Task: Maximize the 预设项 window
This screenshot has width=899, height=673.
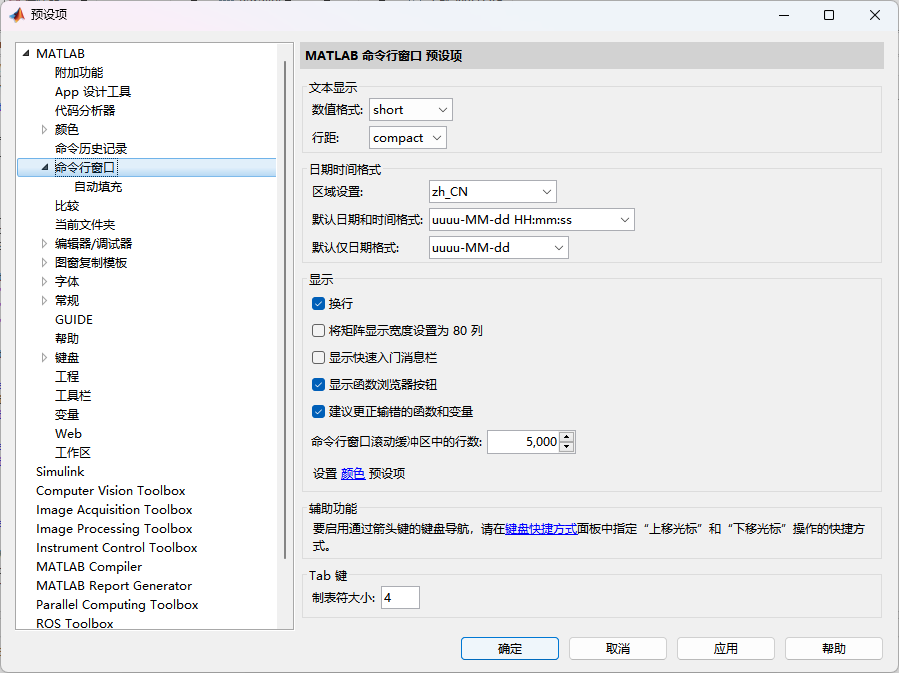Action: (x=829, y=15)
